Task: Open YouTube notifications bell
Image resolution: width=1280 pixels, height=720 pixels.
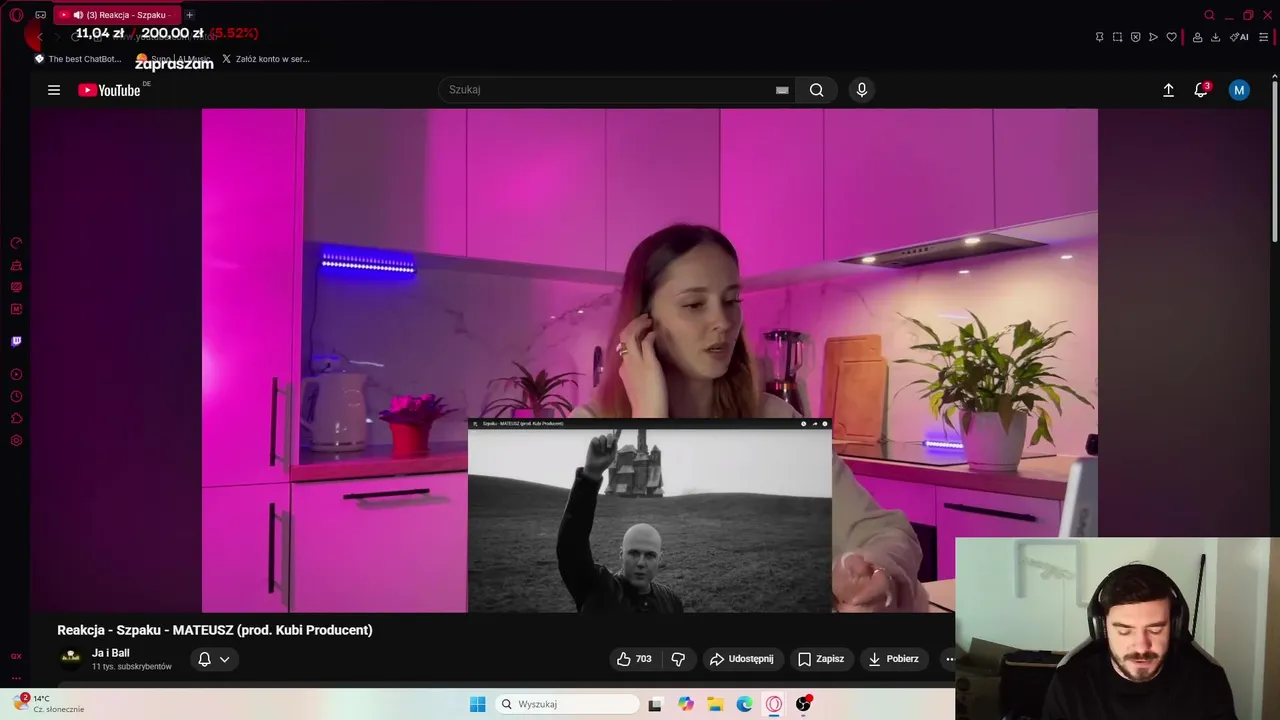Action: [x=1201, y=90]
